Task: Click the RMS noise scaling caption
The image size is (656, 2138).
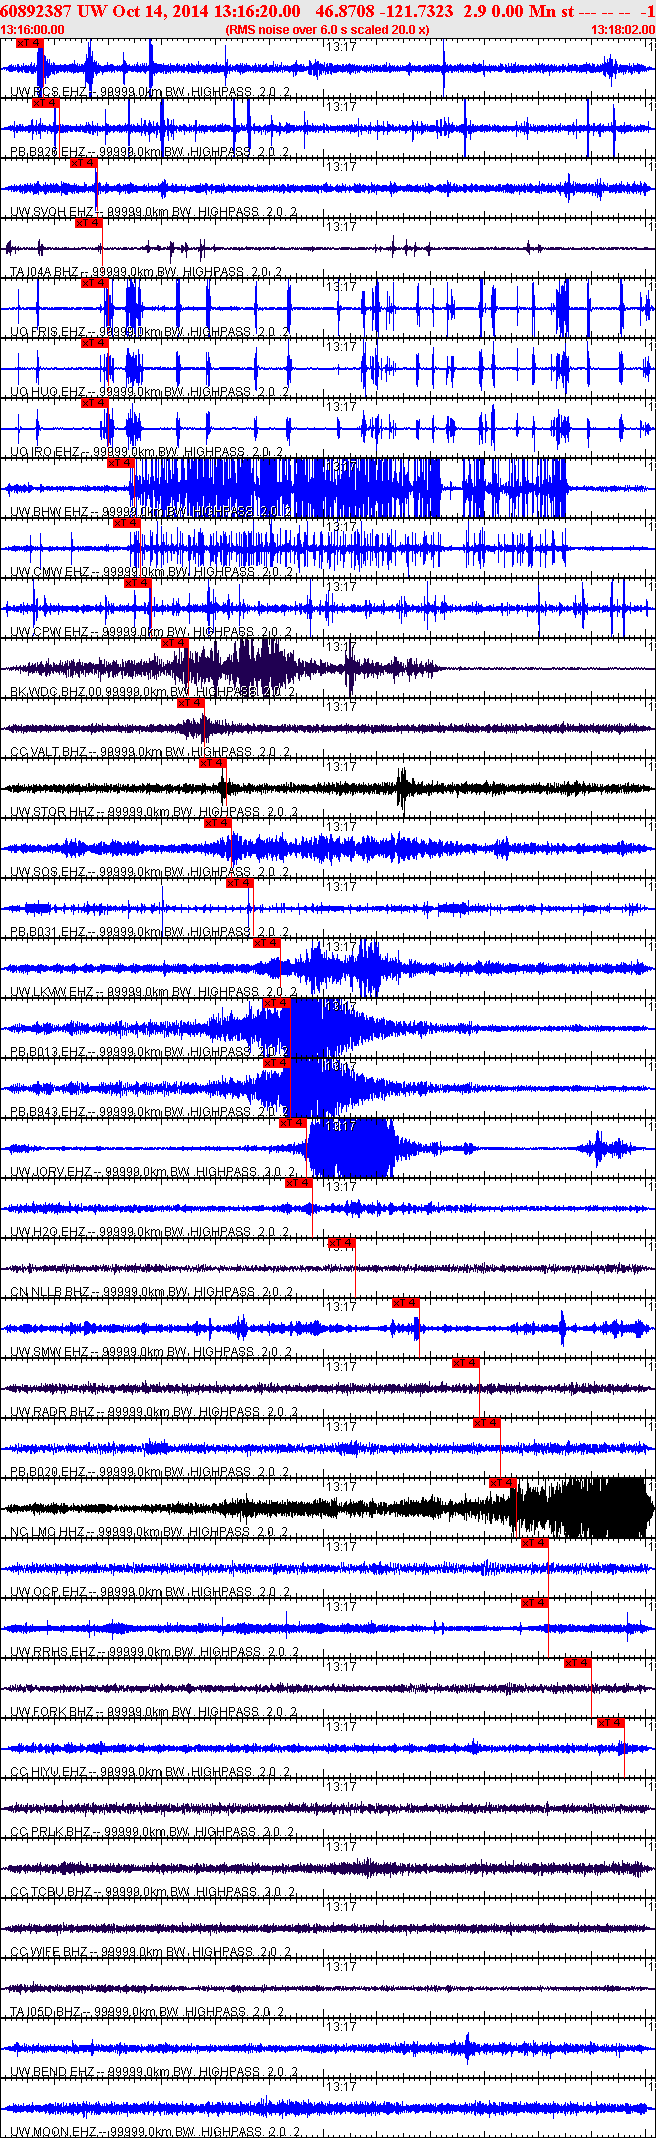Action: [x=327, y=30]
